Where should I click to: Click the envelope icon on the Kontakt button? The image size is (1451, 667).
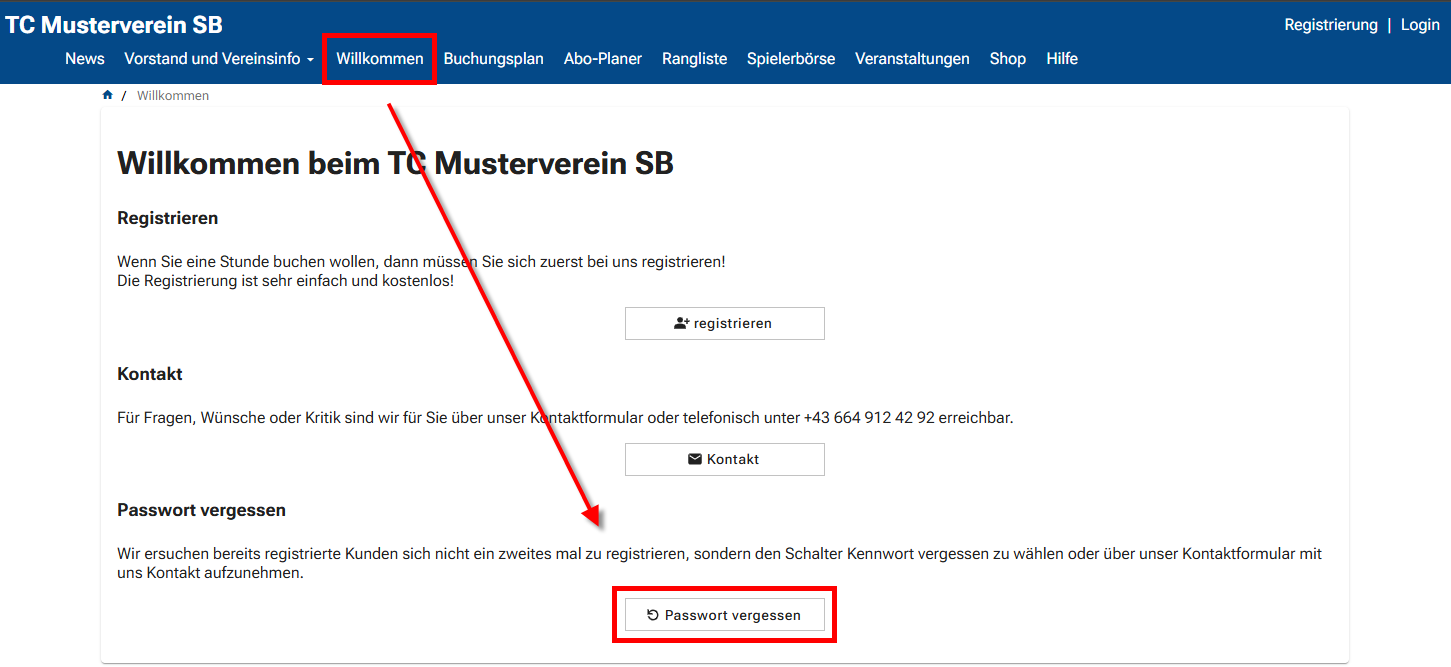click(695, 459)
